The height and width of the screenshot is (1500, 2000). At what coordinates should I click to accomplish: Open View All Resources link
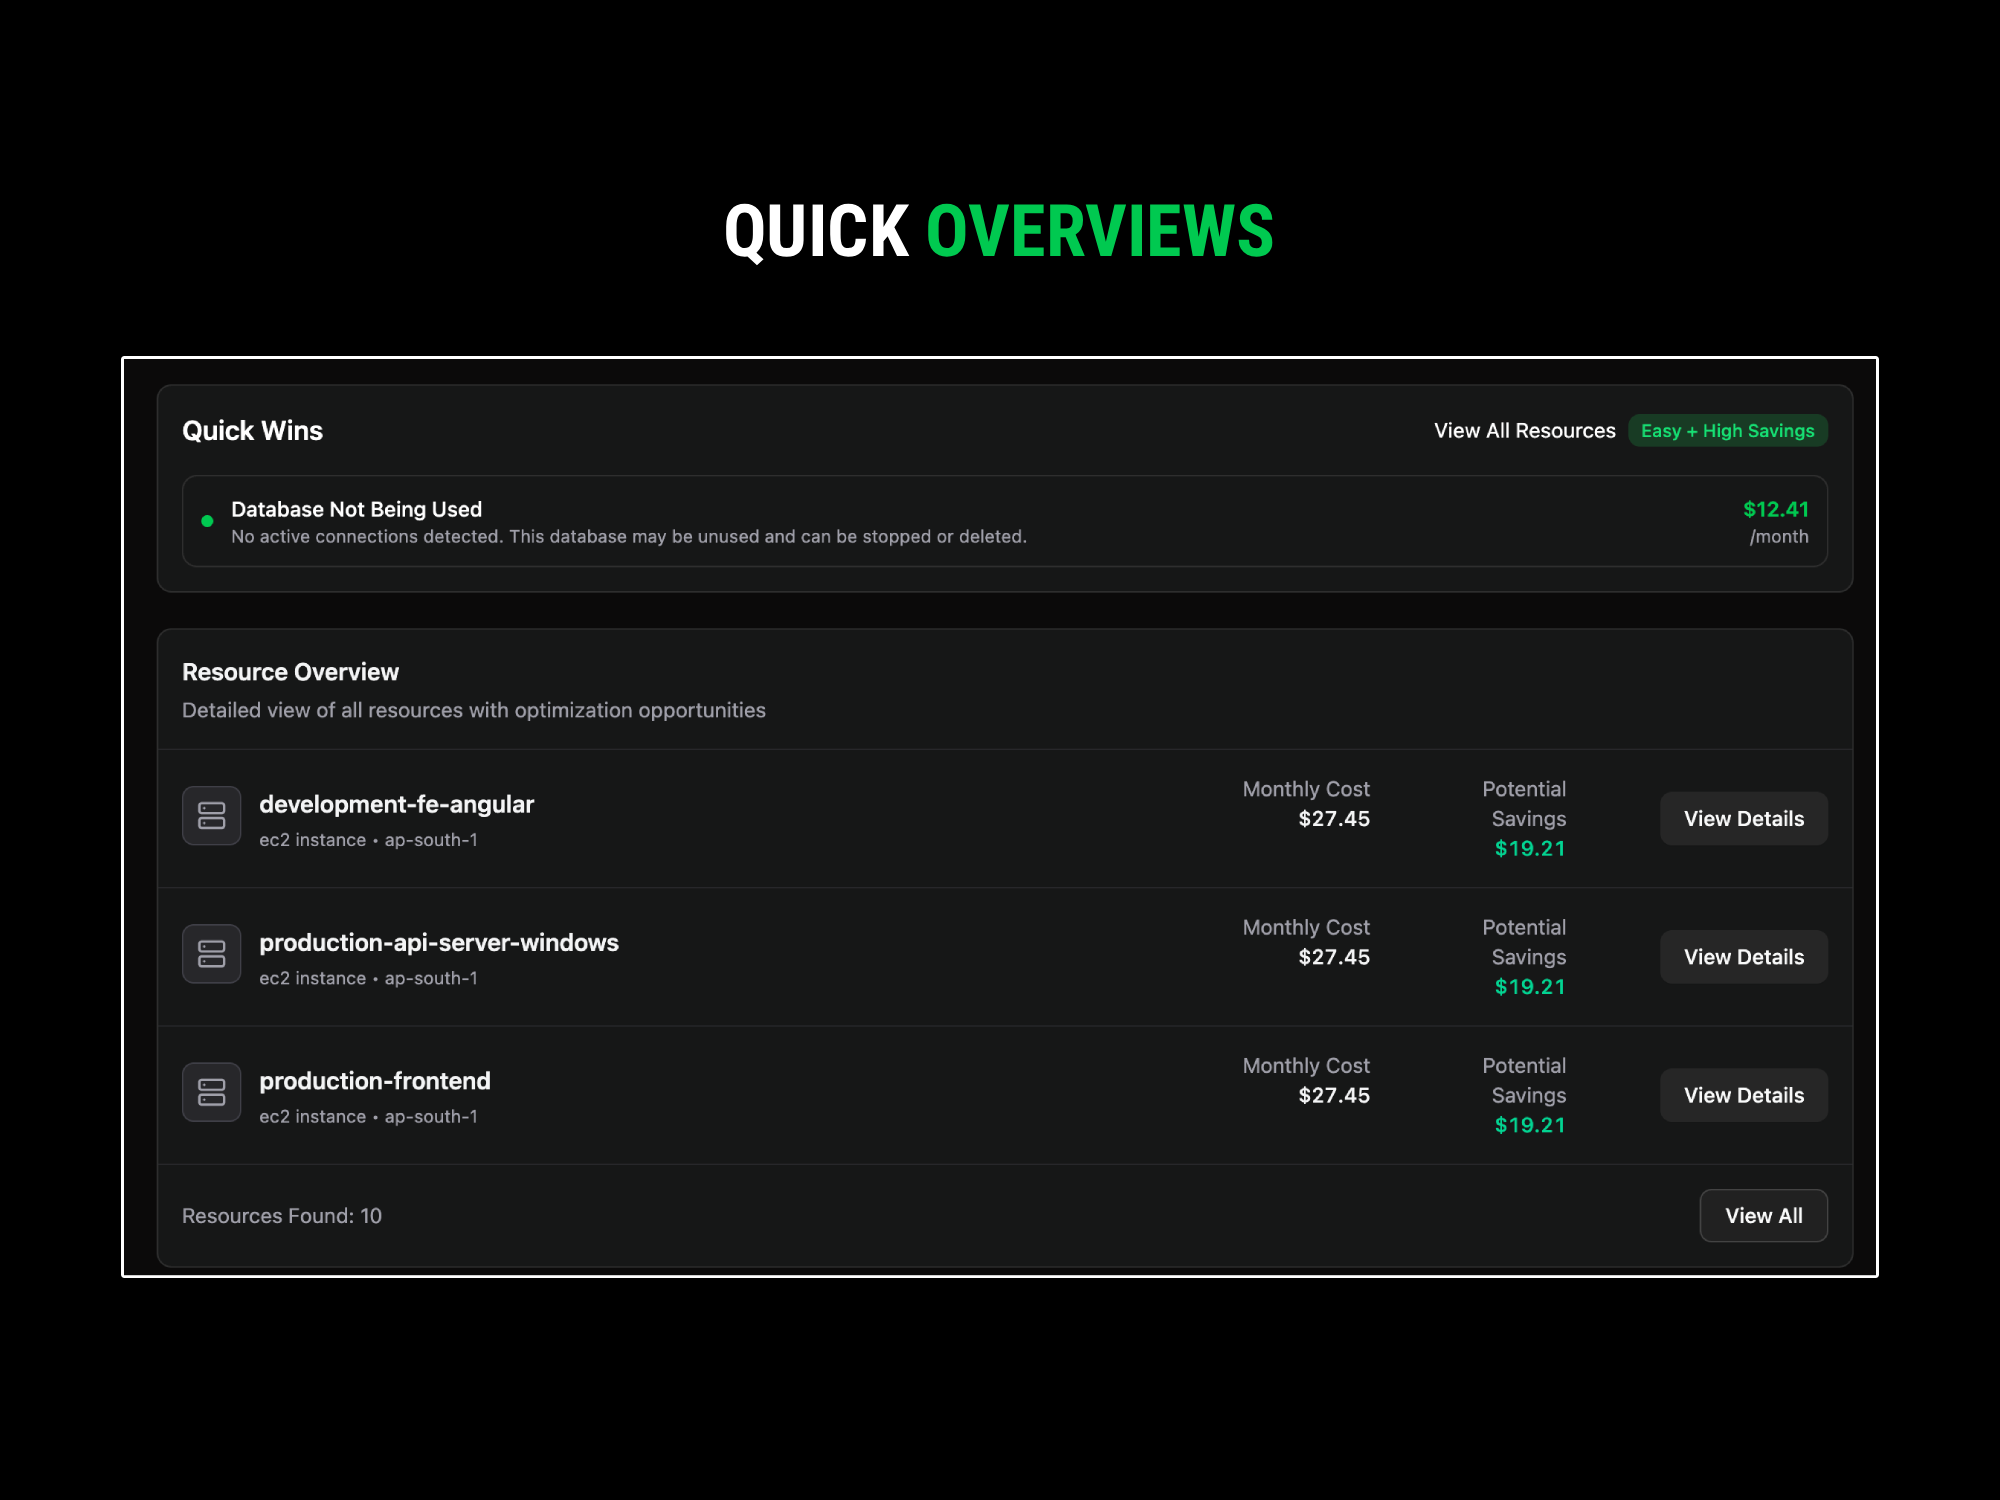(x=1524, y=431)
